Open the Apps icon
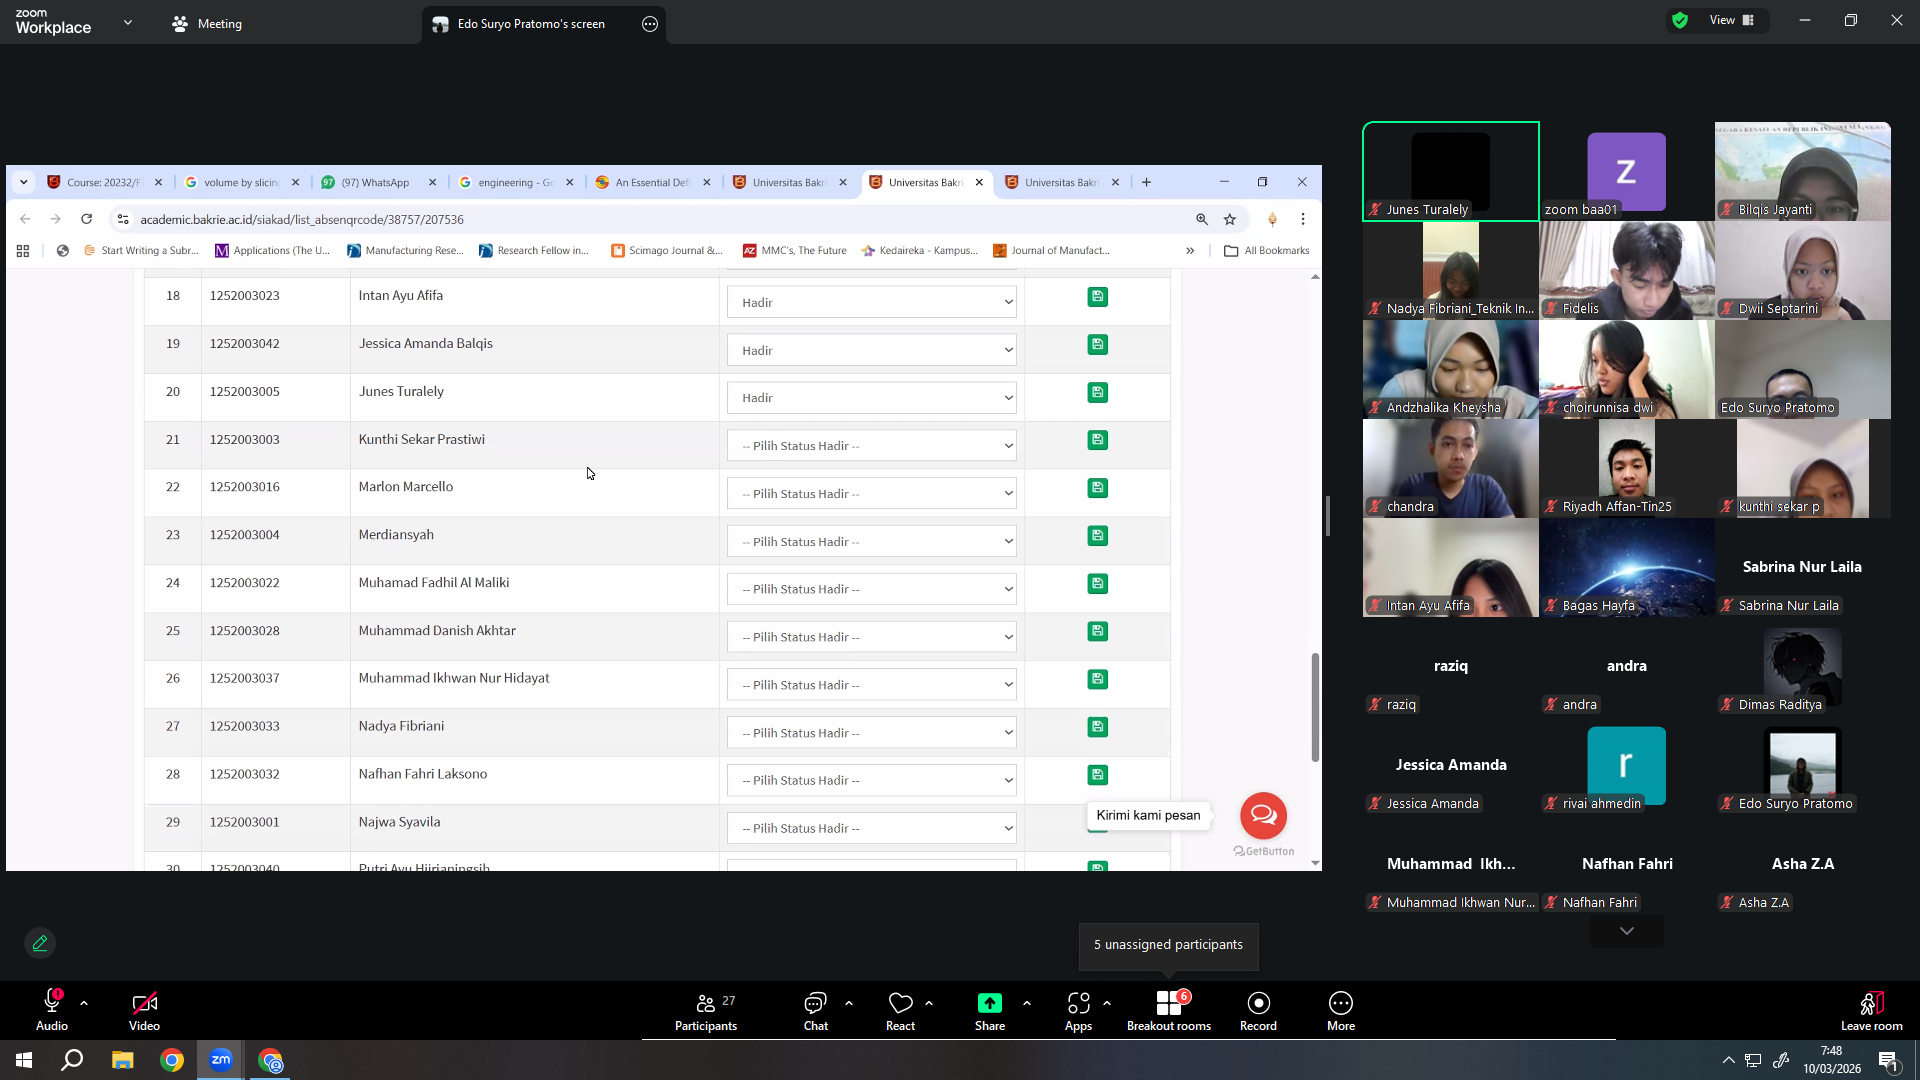Screen dimensions: 1920x1080 click(1078, 1003)
